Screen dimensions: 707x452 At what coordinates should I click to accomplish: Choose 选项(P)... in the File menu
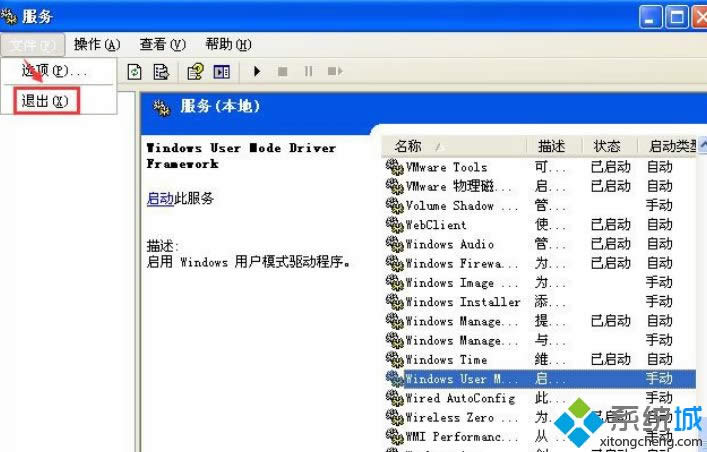point(52,71)
